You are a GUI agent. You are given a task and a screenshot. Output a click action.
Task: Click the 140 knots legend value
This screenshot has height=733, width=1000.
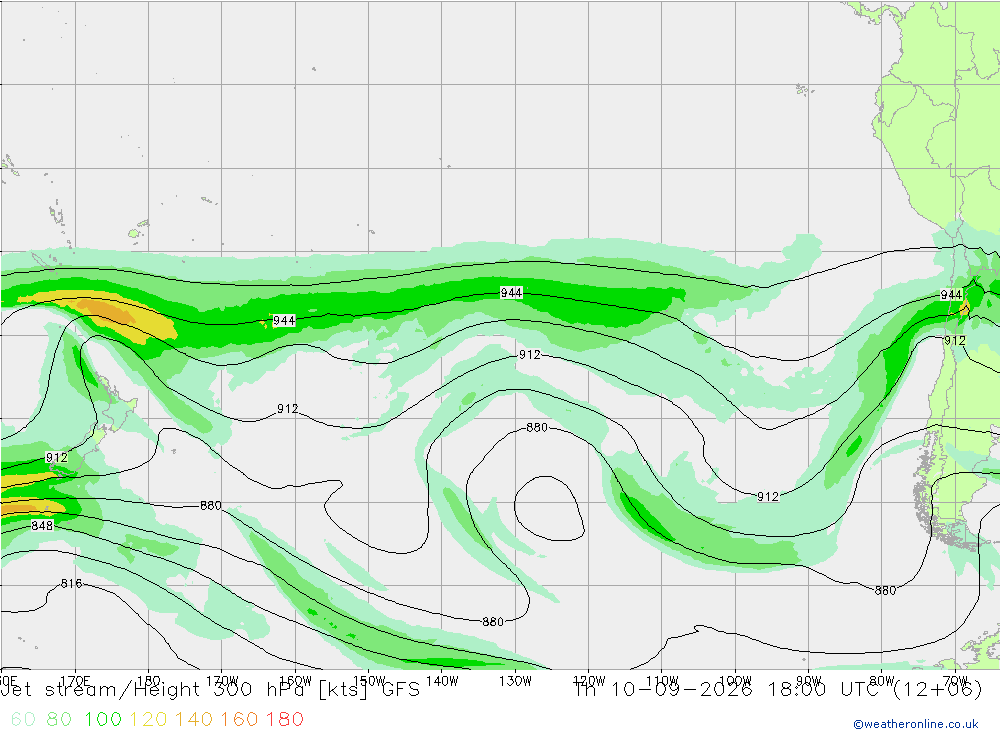194,720
